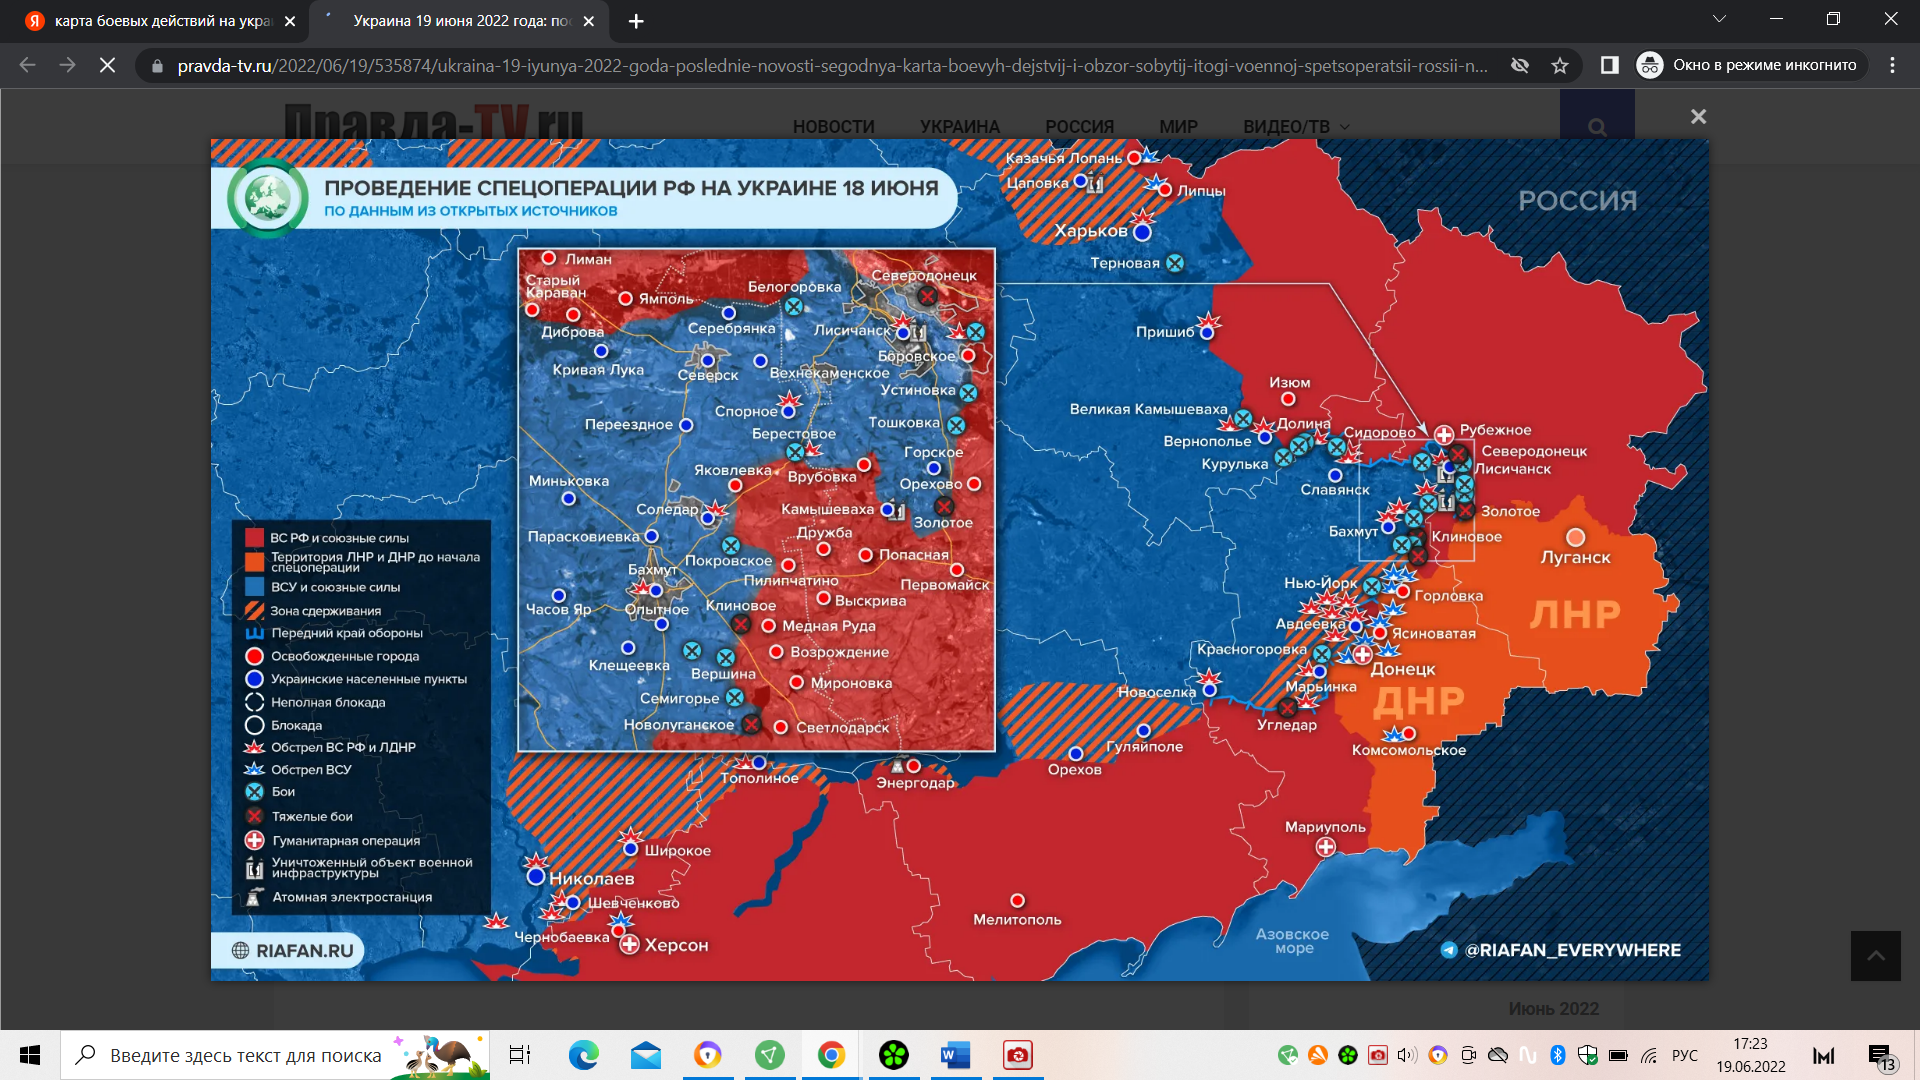Open volume control in system tray
Viewport: 1920px width, 1080px height.
(1407, 1055)
